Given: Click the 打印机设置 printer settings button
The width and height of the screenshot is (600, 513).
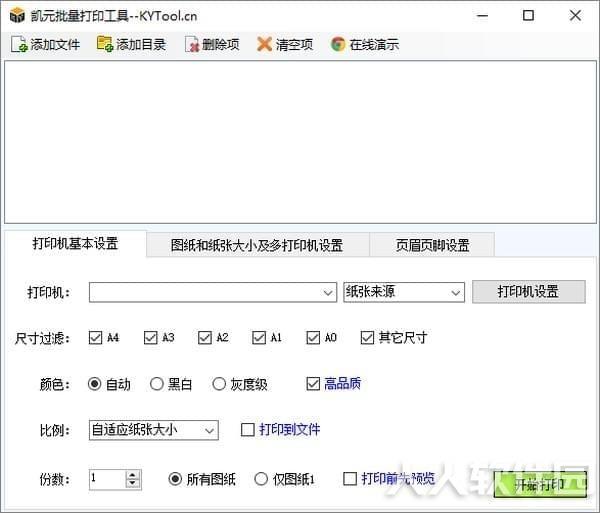Looking at the screenshot, I should 529,292.
